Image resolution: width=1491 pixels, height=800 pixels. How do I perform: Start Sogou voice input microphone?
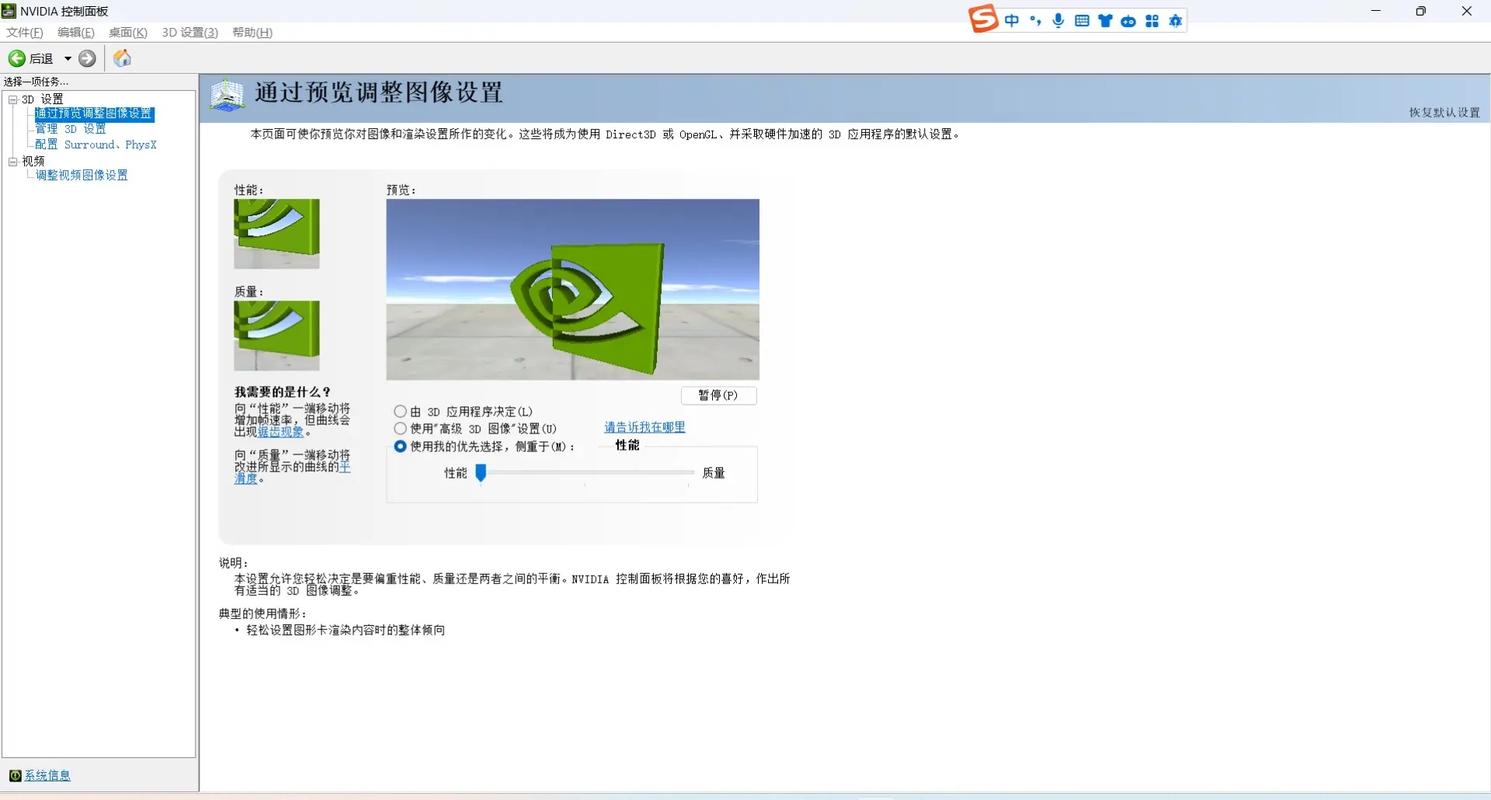coord(1058,20)
